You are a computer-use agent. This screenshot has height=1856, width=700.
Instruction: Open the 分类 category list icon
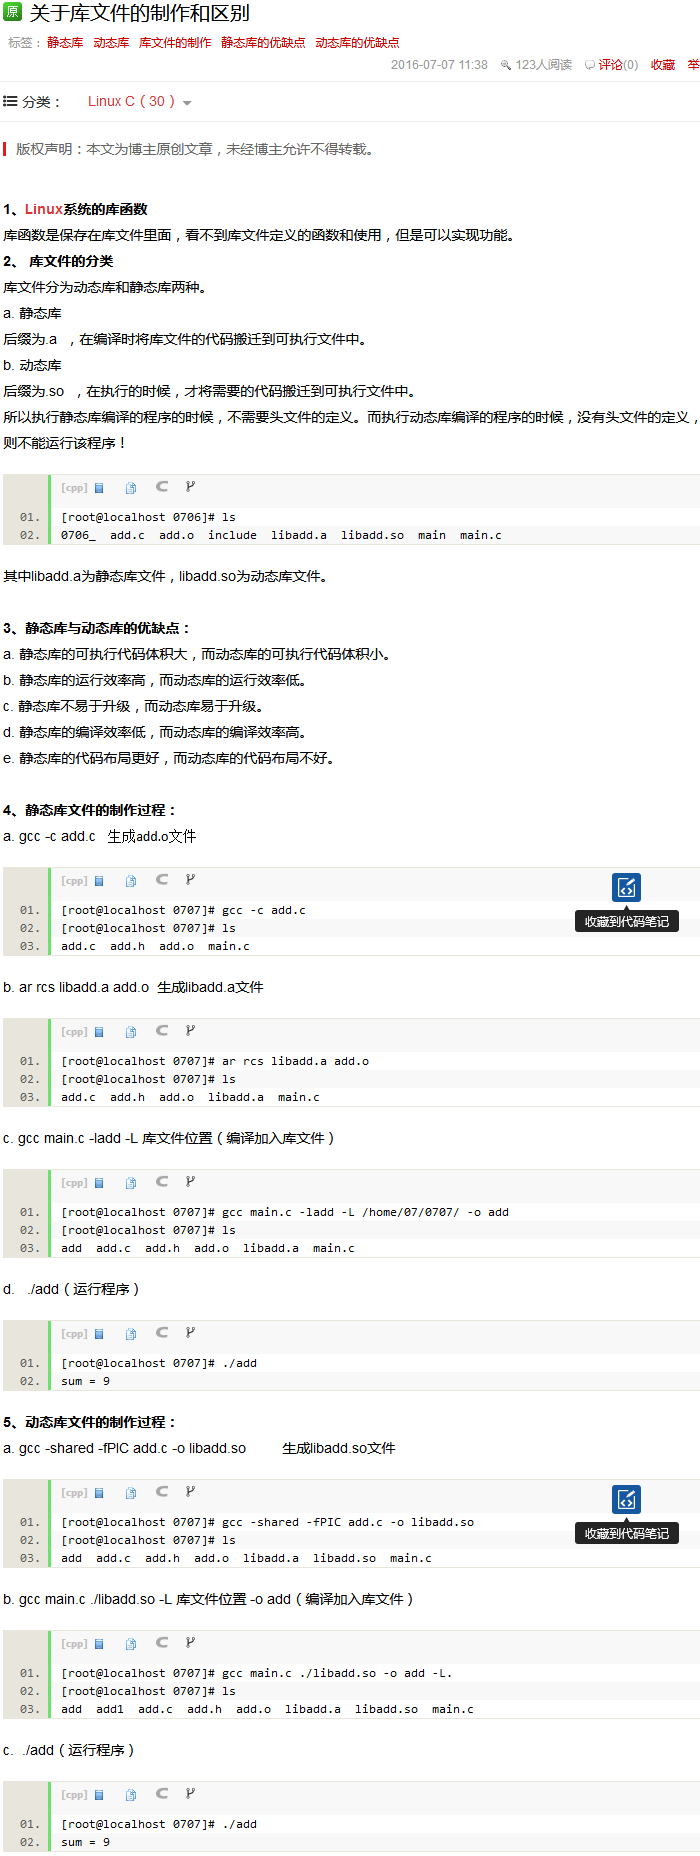[10, 101]
